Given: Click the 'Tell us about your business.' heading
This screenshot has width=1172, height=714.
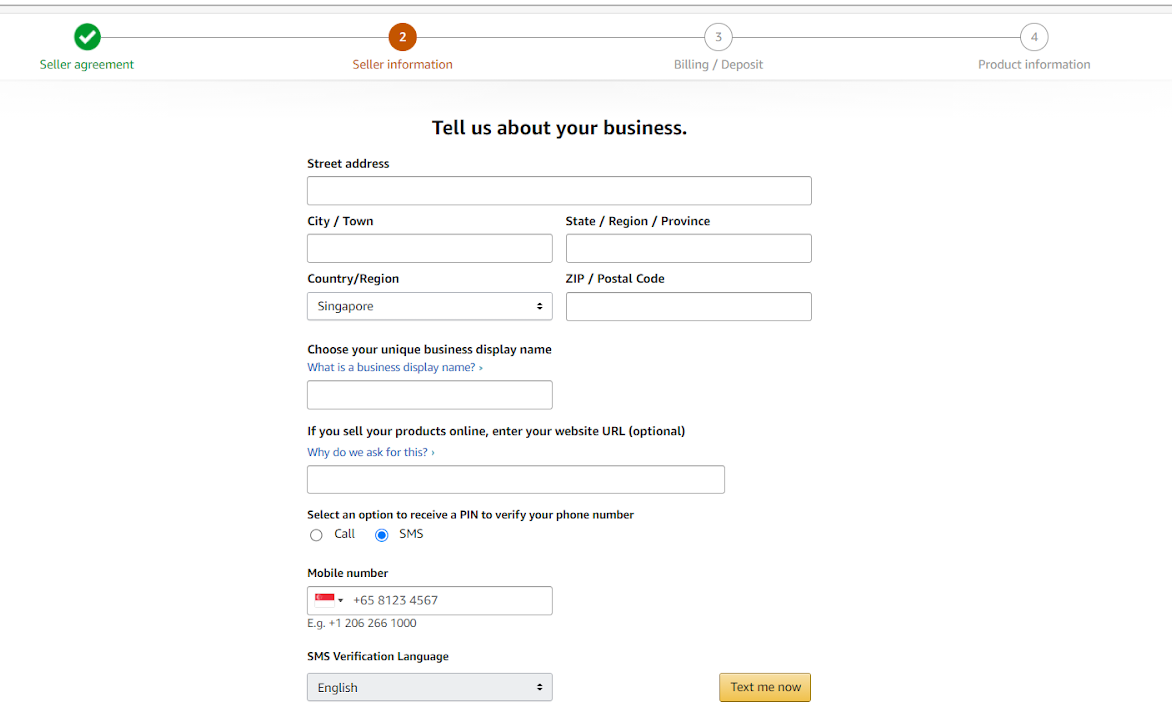Looking at the screenshot, I should 559,128.
